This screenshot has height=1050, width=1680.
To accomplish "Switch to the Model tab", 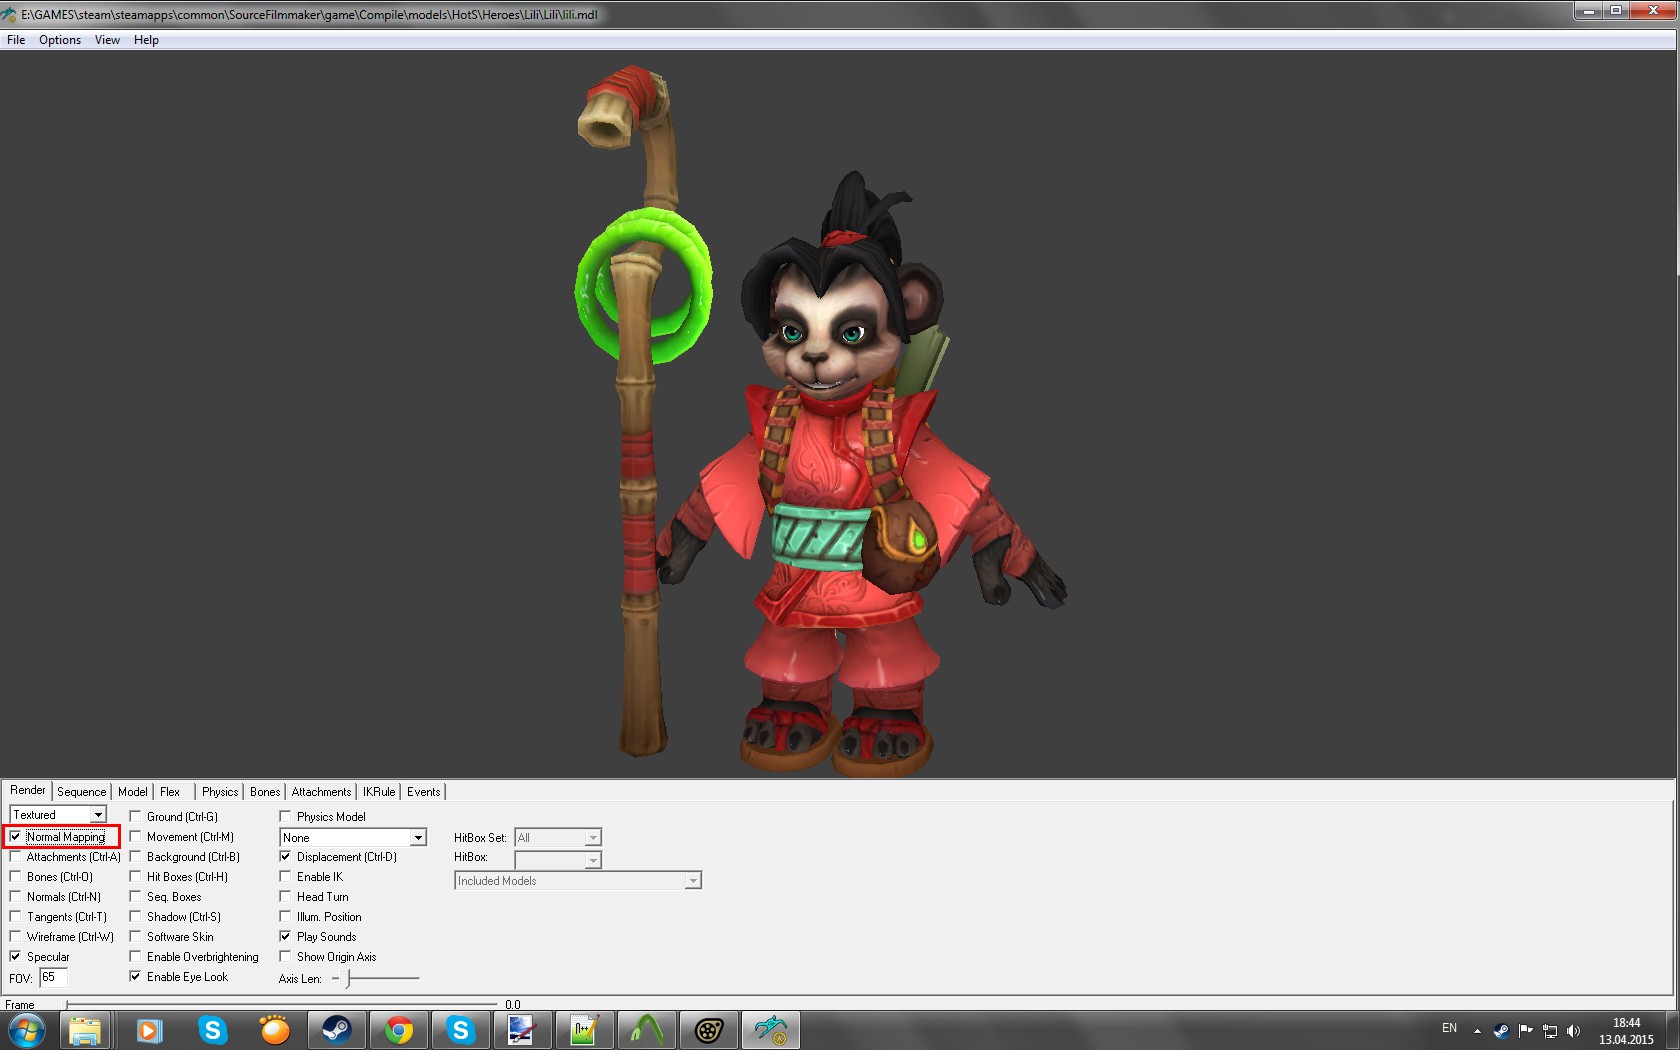I will coord(132,792).
